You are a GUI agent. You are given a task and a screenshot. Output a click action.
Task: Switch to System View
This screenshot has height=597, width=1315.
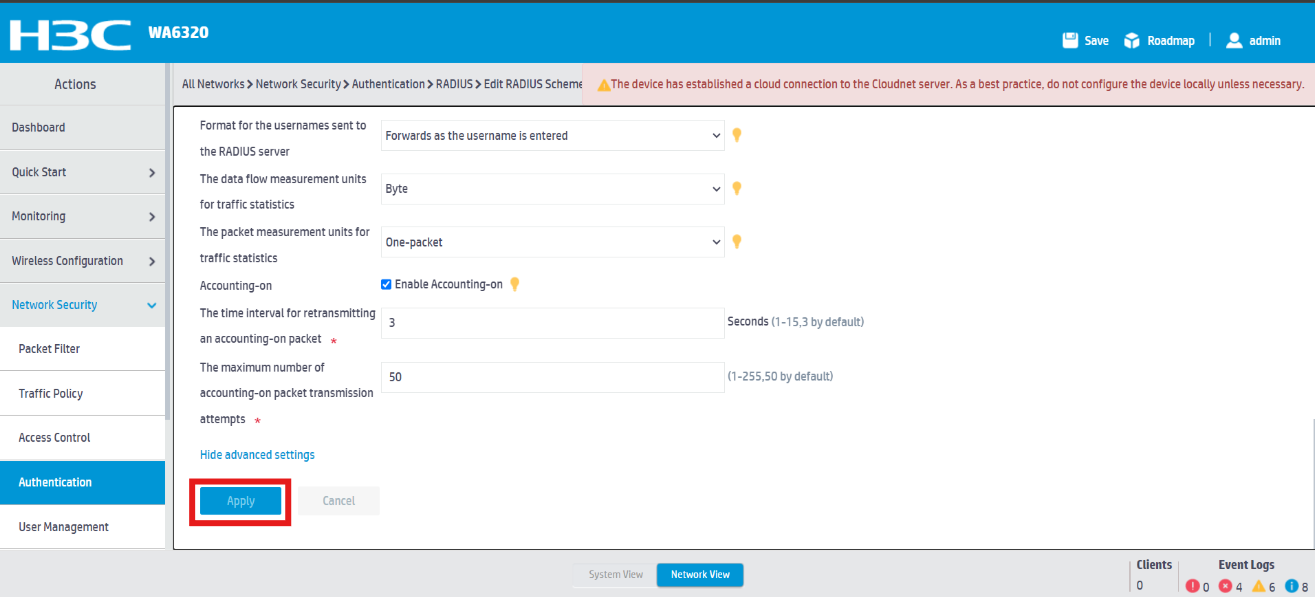point(615,575)
